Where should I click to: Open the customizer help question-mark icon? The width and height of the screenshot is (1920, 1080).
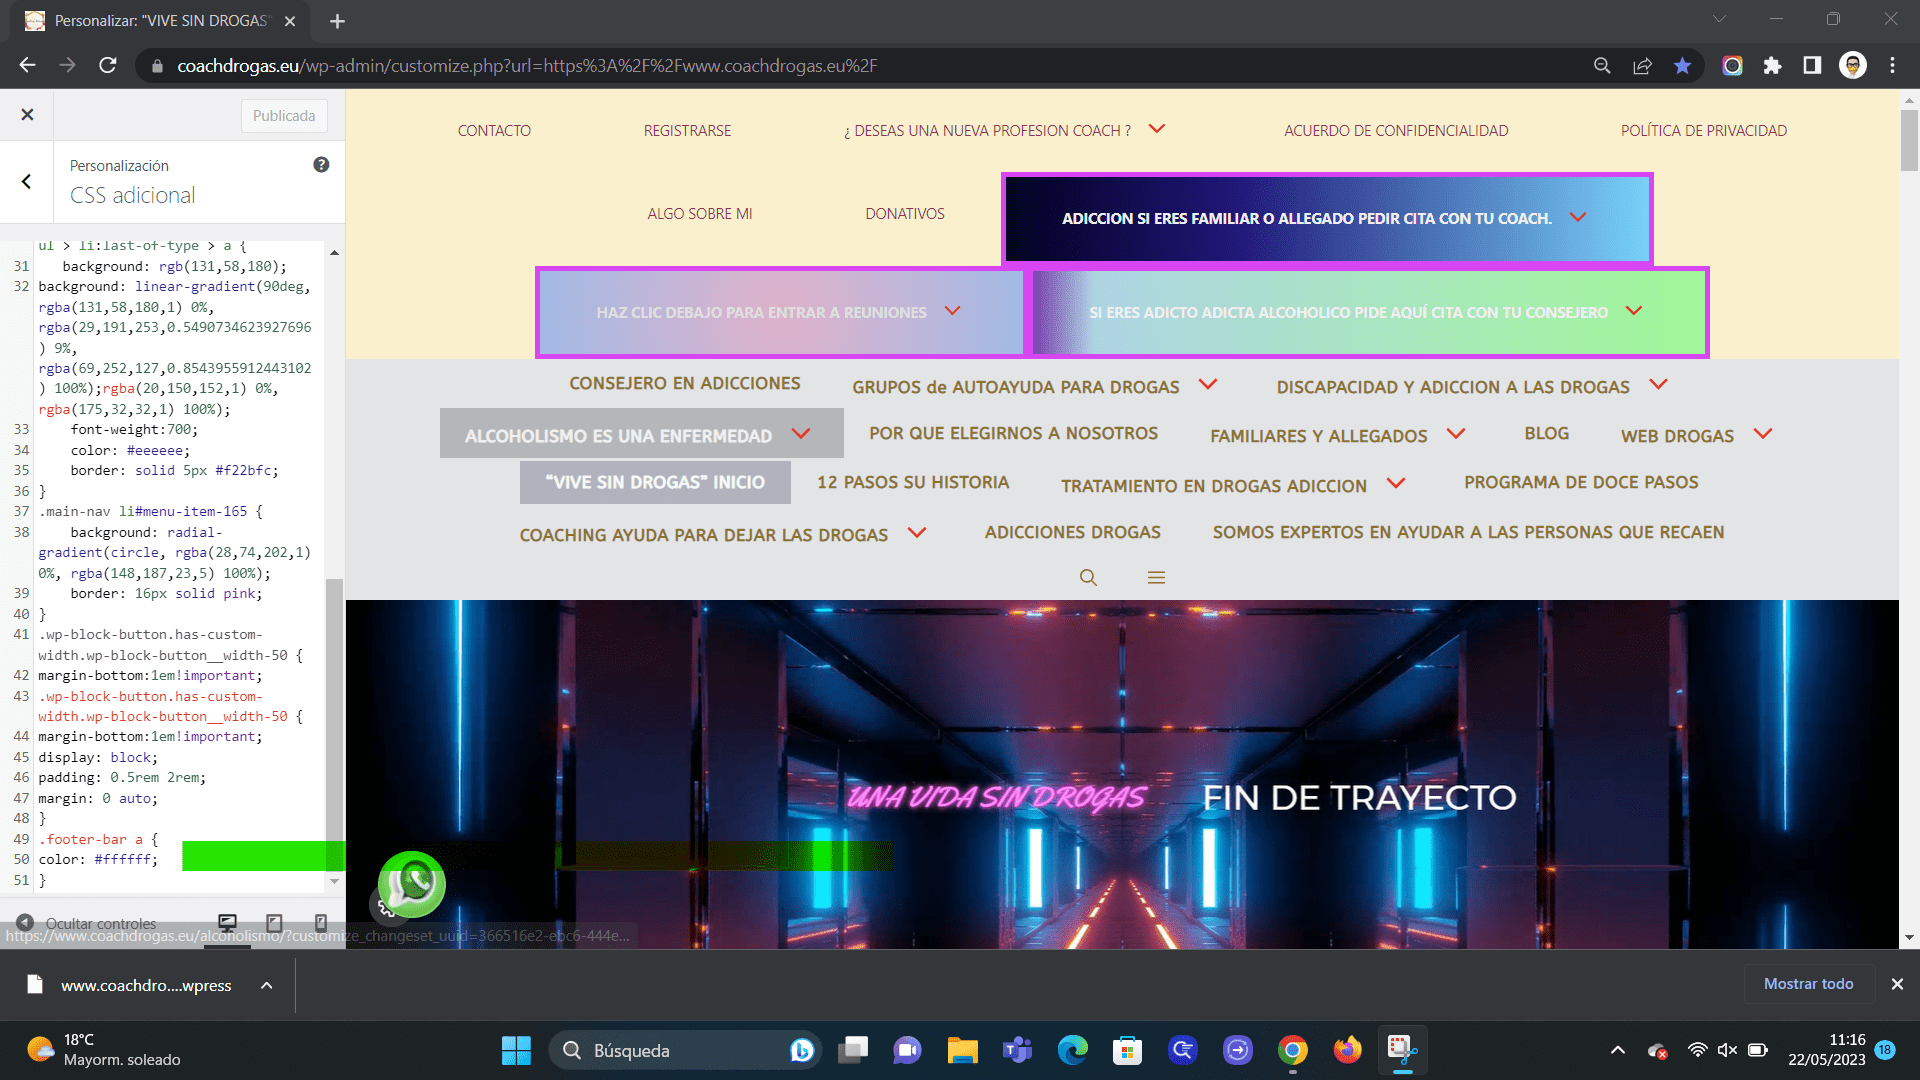point(321,165)
